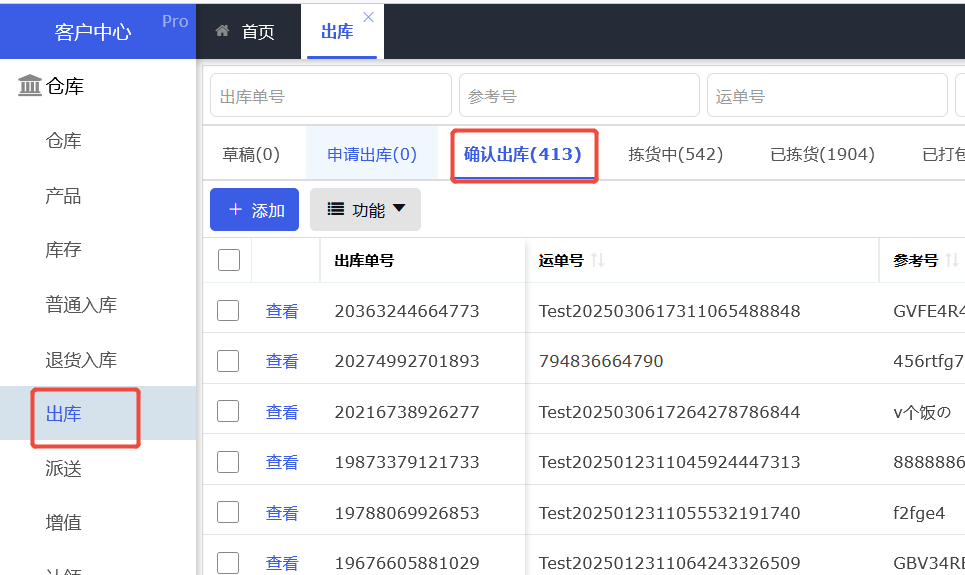Click waybill Test2025012311055532191740
Screen dimensions: 965x575
[x=670, y=513]
